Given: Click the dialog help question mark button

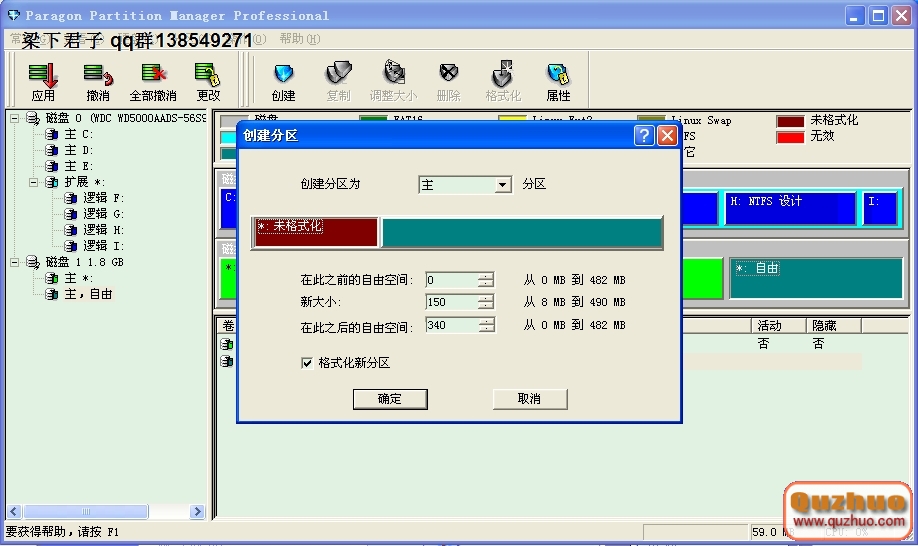Looking at the screenshot, I should (x=644, y=136).
